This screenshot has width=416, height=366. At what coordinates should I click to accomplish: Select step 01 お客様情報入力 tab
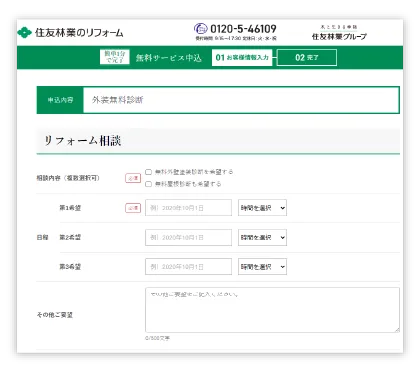point(242,58)
